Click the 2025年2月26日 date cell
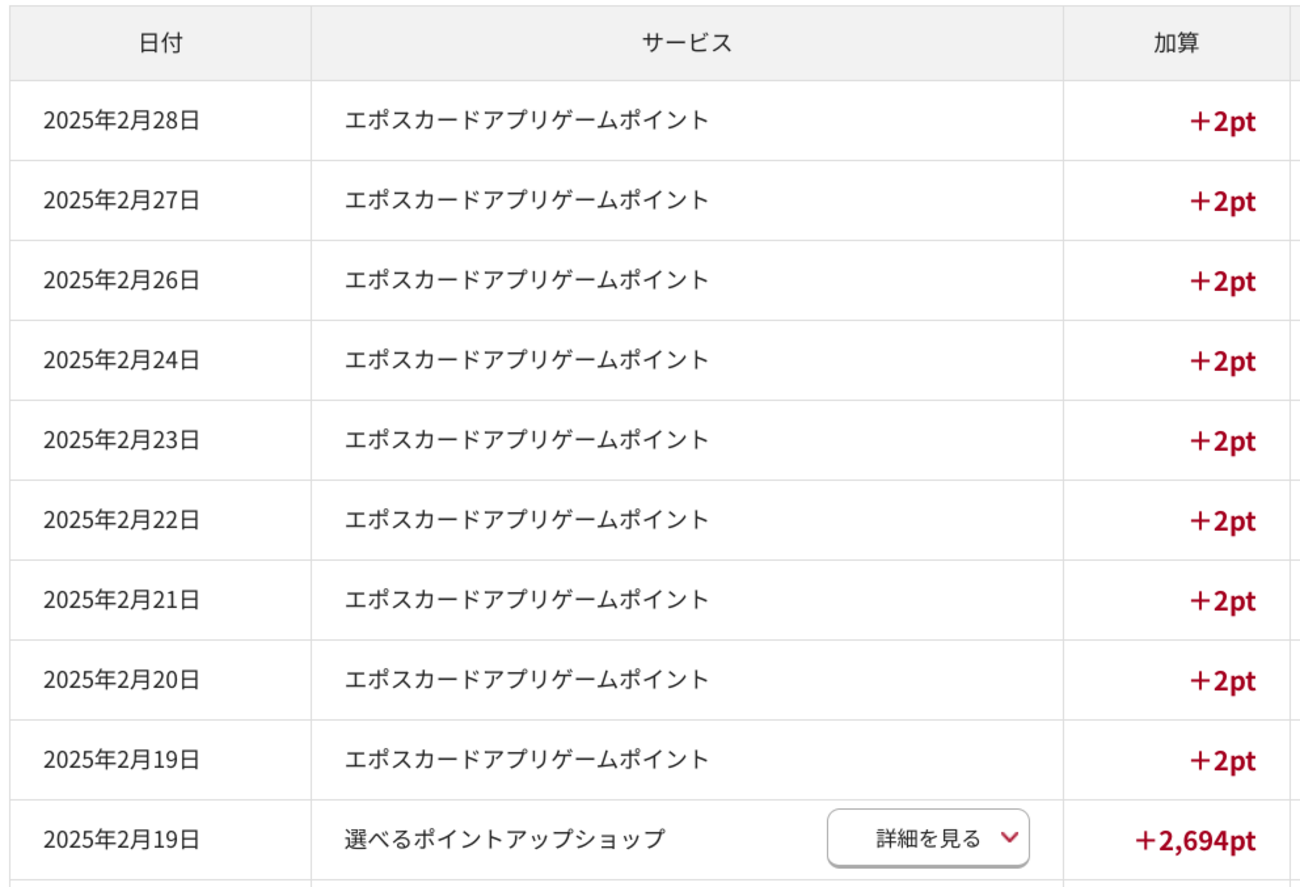 [122, 280]
